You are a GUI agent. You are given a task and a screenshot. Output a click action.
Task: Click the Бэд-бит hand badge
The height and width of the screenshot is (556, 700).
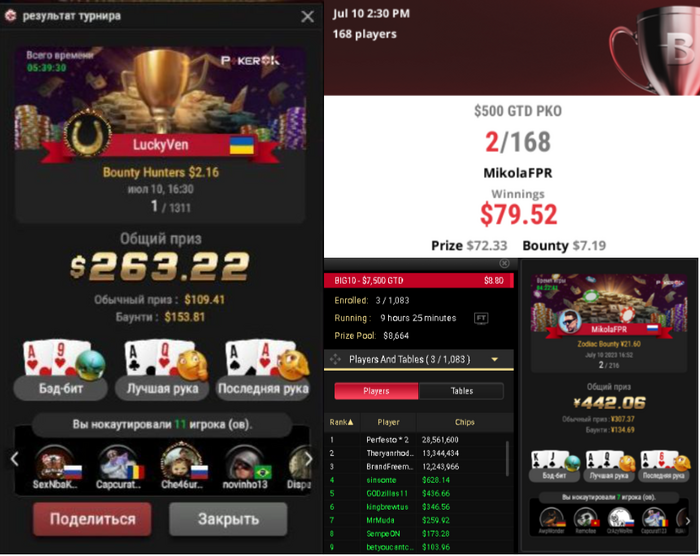click(x=61, y=388)
